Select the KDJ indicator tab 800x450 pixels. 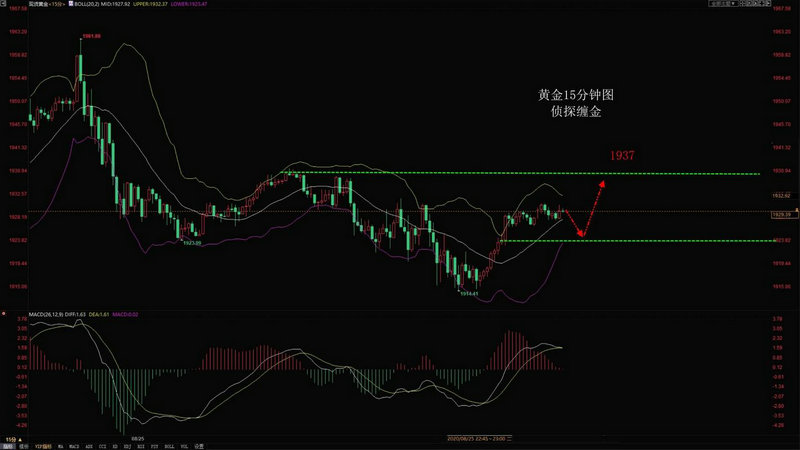(x=128, y=446)
